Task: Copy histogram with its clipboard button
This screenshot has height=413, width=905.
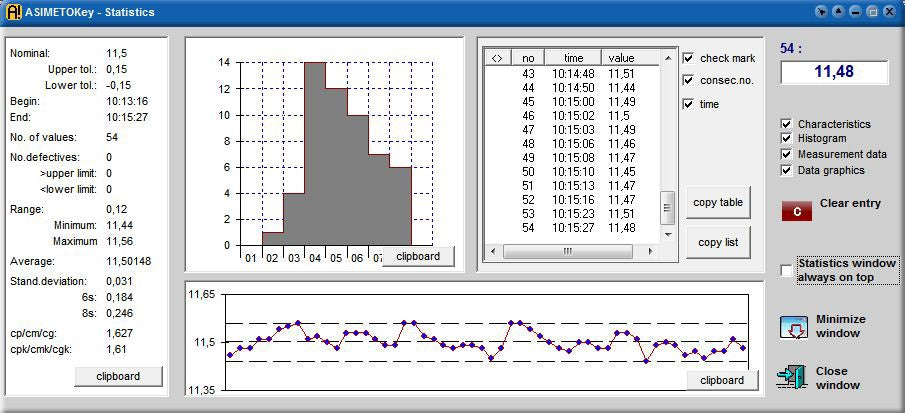Action: click(417, 256)
